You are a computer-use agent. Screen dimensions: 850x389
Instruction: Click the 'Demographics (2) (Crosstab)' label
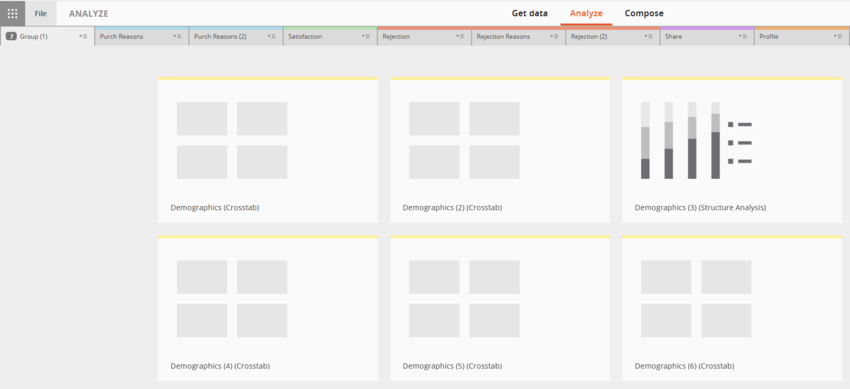click(452, 208)
